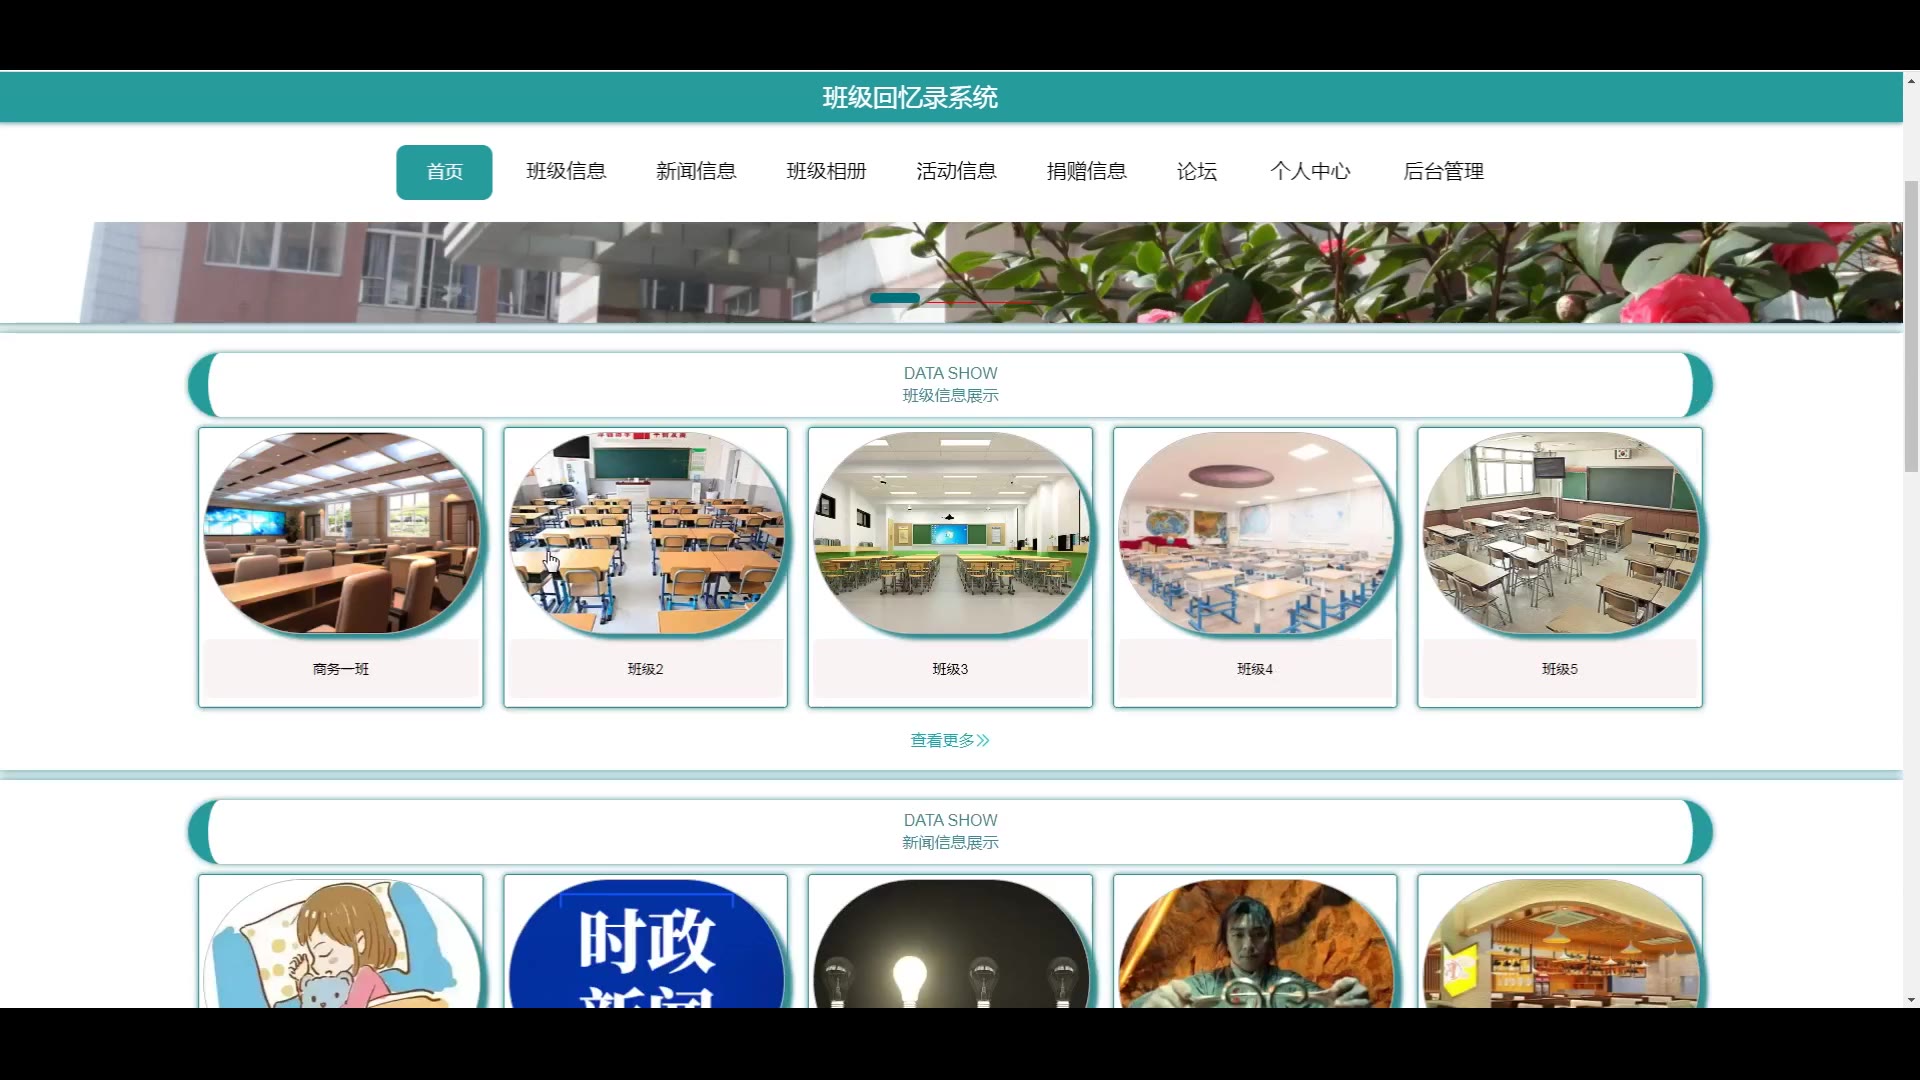
Task: Click the page scrollbar up arrow
Action: (x=1911, y=80)
